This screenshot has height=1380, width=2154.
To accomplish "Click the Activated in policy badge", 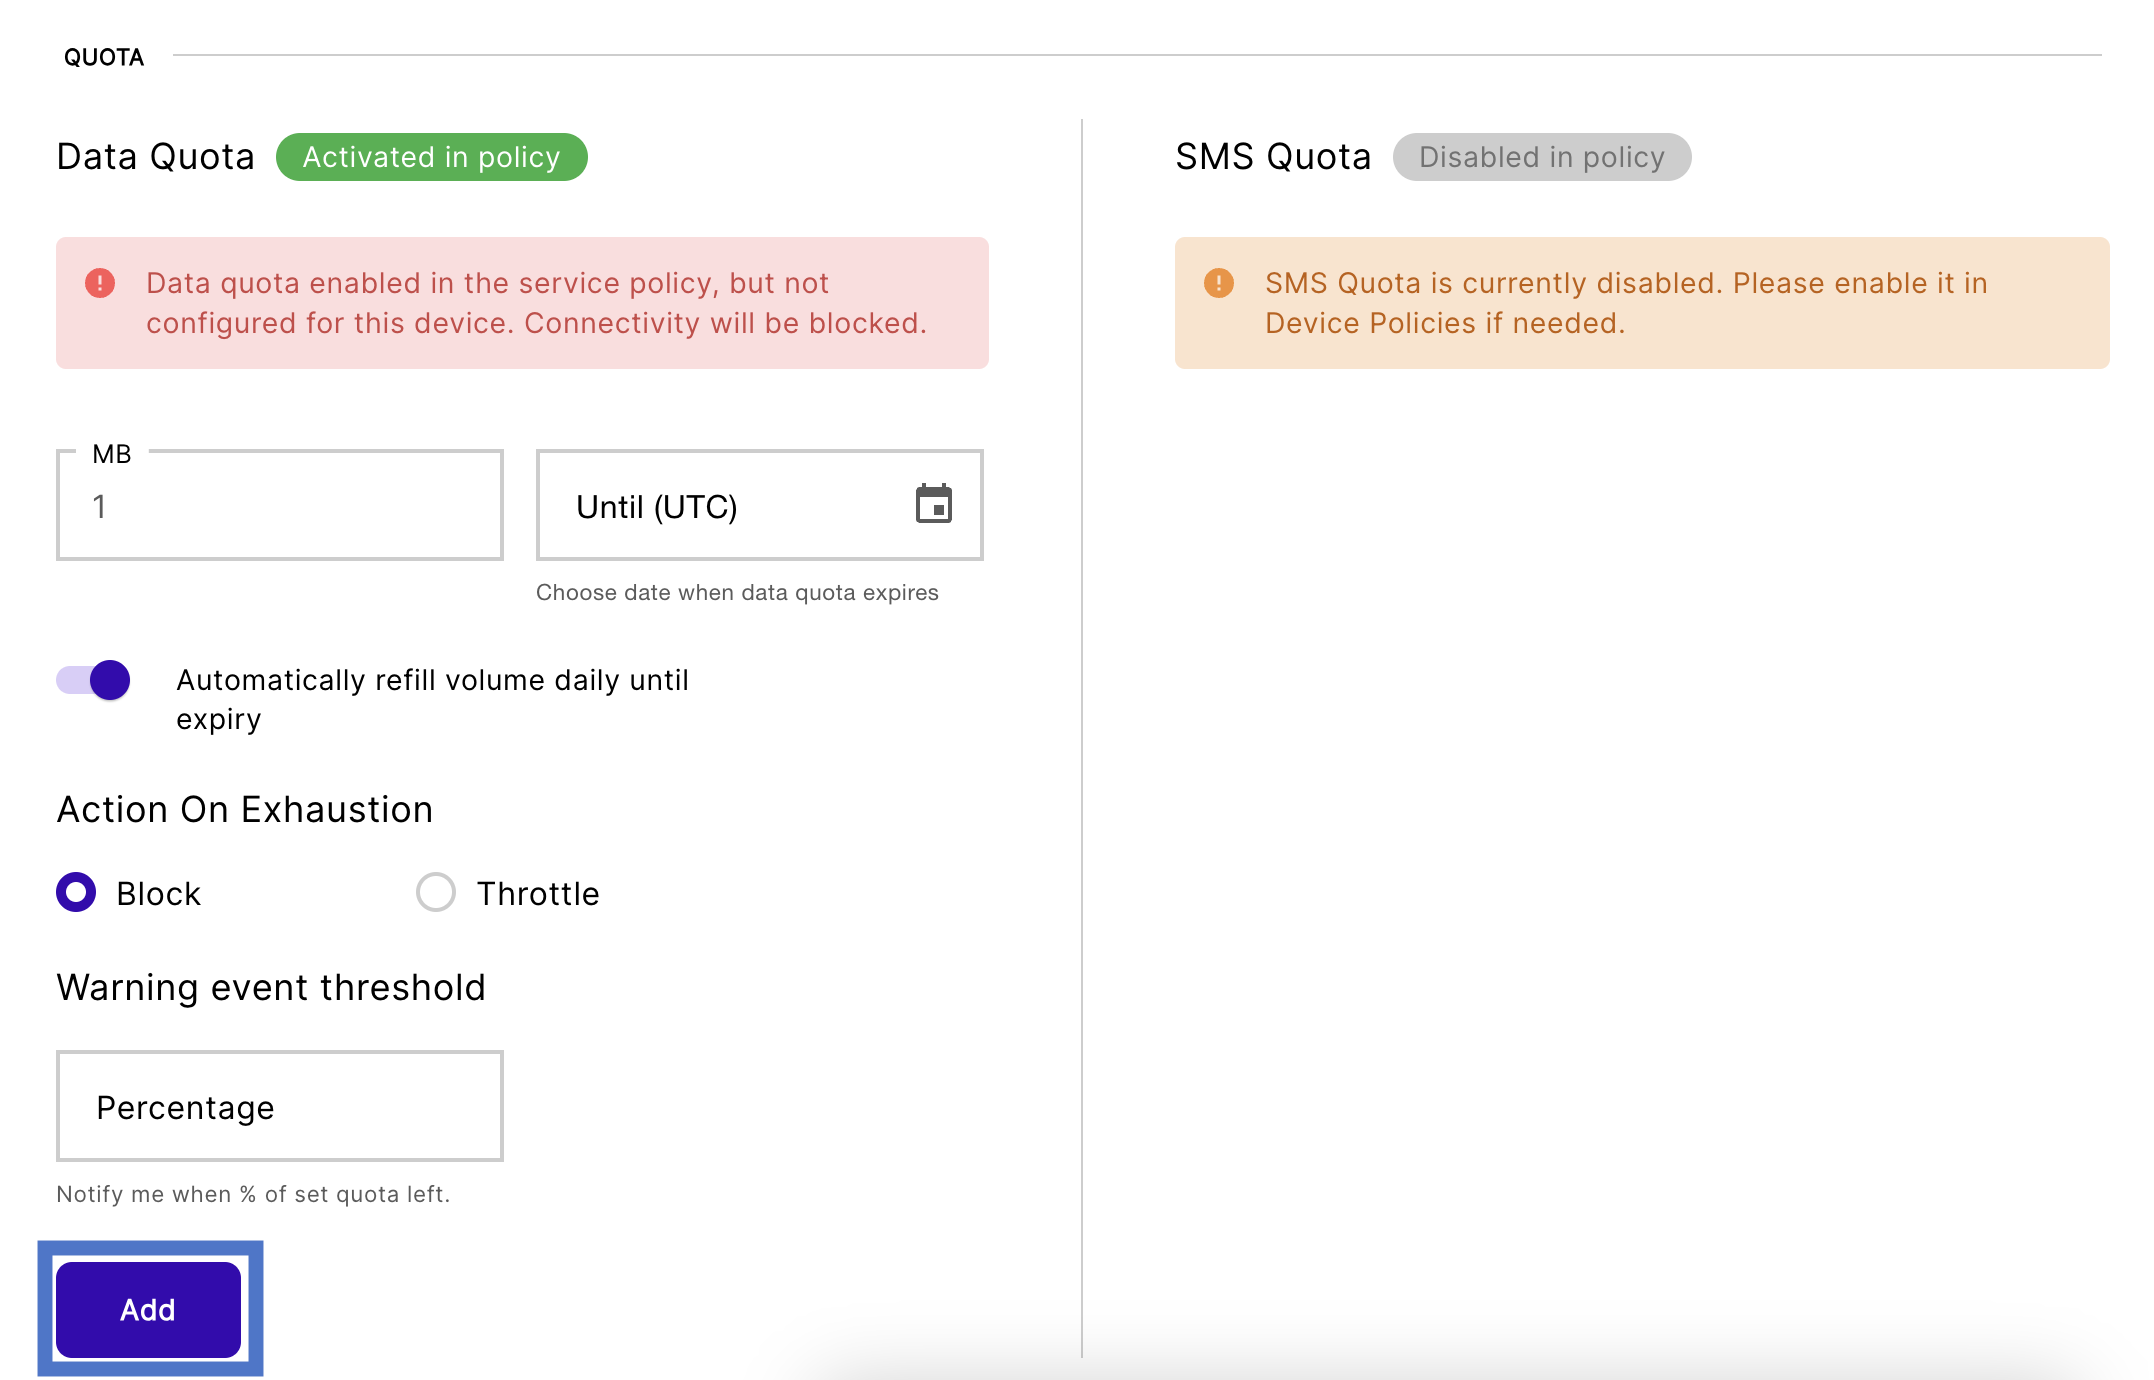I will 431,157.
